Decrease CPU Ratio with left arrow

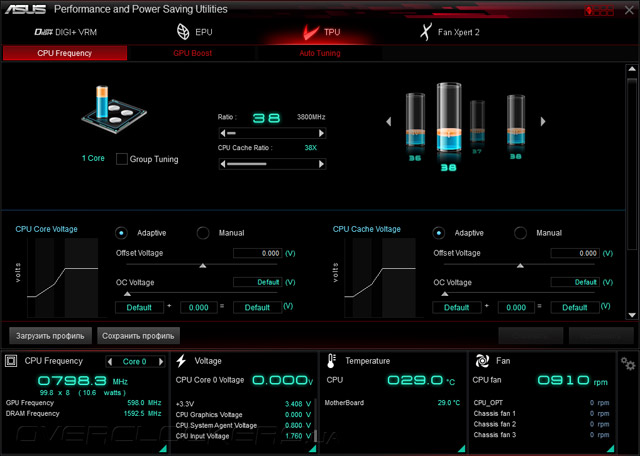[223, 133]
